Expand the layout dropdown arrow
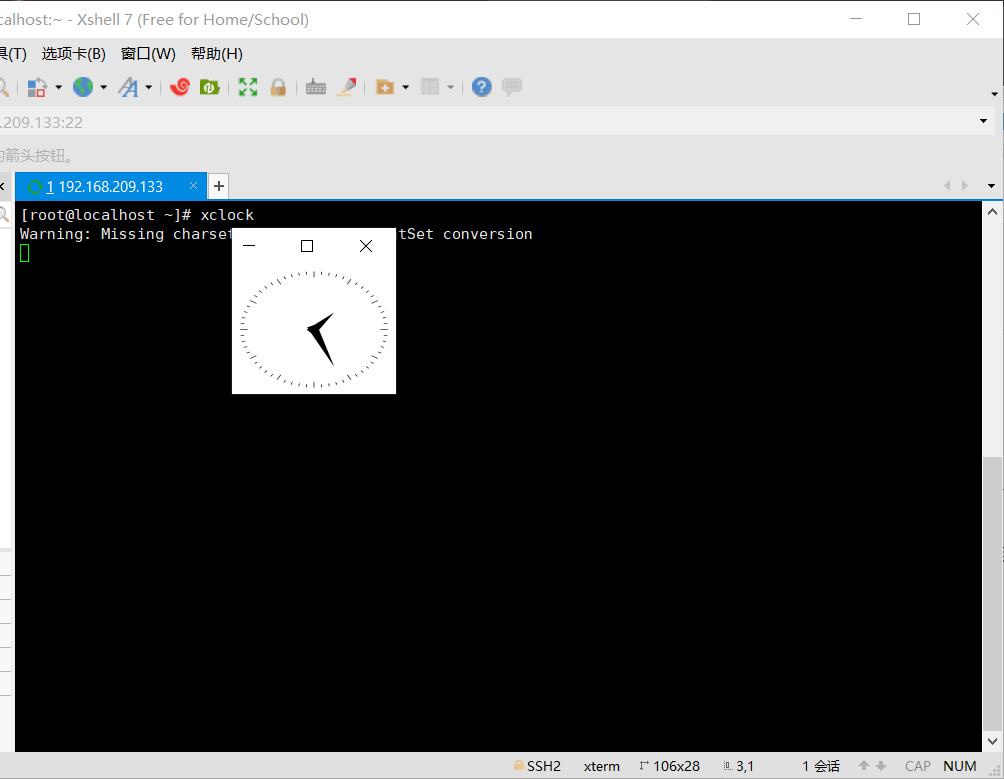The height and width of the screenshot is (779, 1004). click(x=451, y=87)
